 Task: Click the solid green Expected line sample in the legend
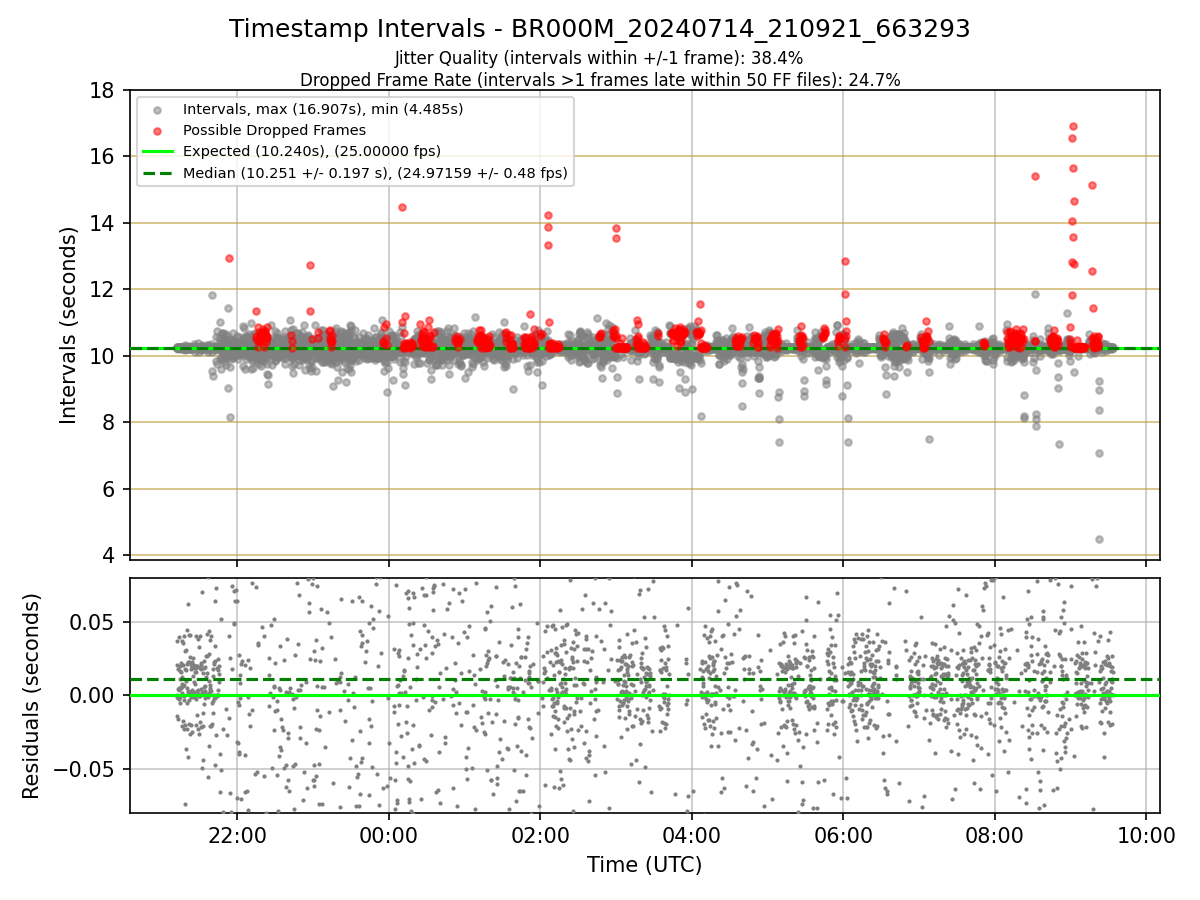pos(160,151)
